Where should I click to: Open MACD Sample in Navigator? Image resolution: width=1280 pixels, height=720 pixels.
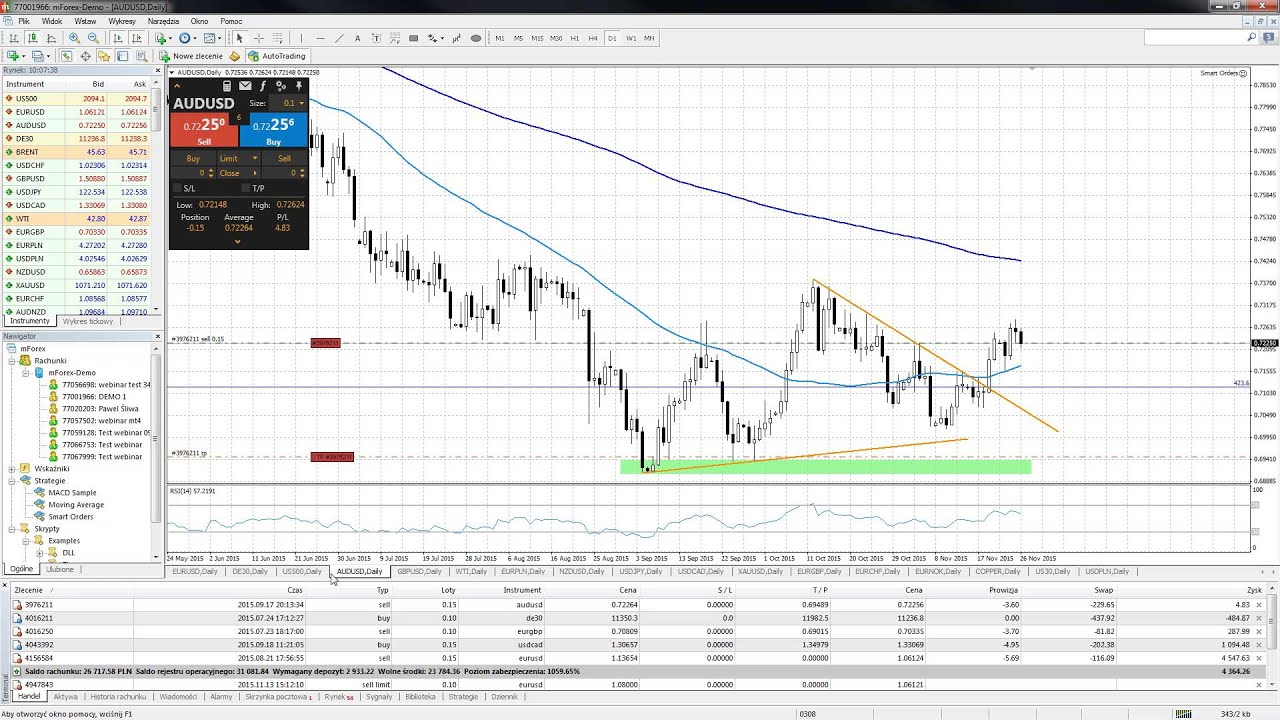pyautogui.click(x=72, y=492)
